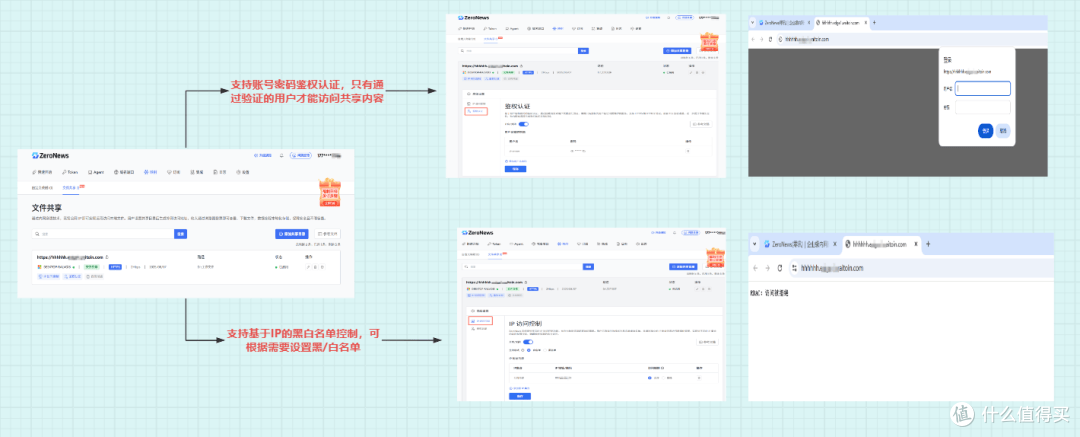View site information icon in bottom-right address bar
1080x437 pixels.
(794, 267)
